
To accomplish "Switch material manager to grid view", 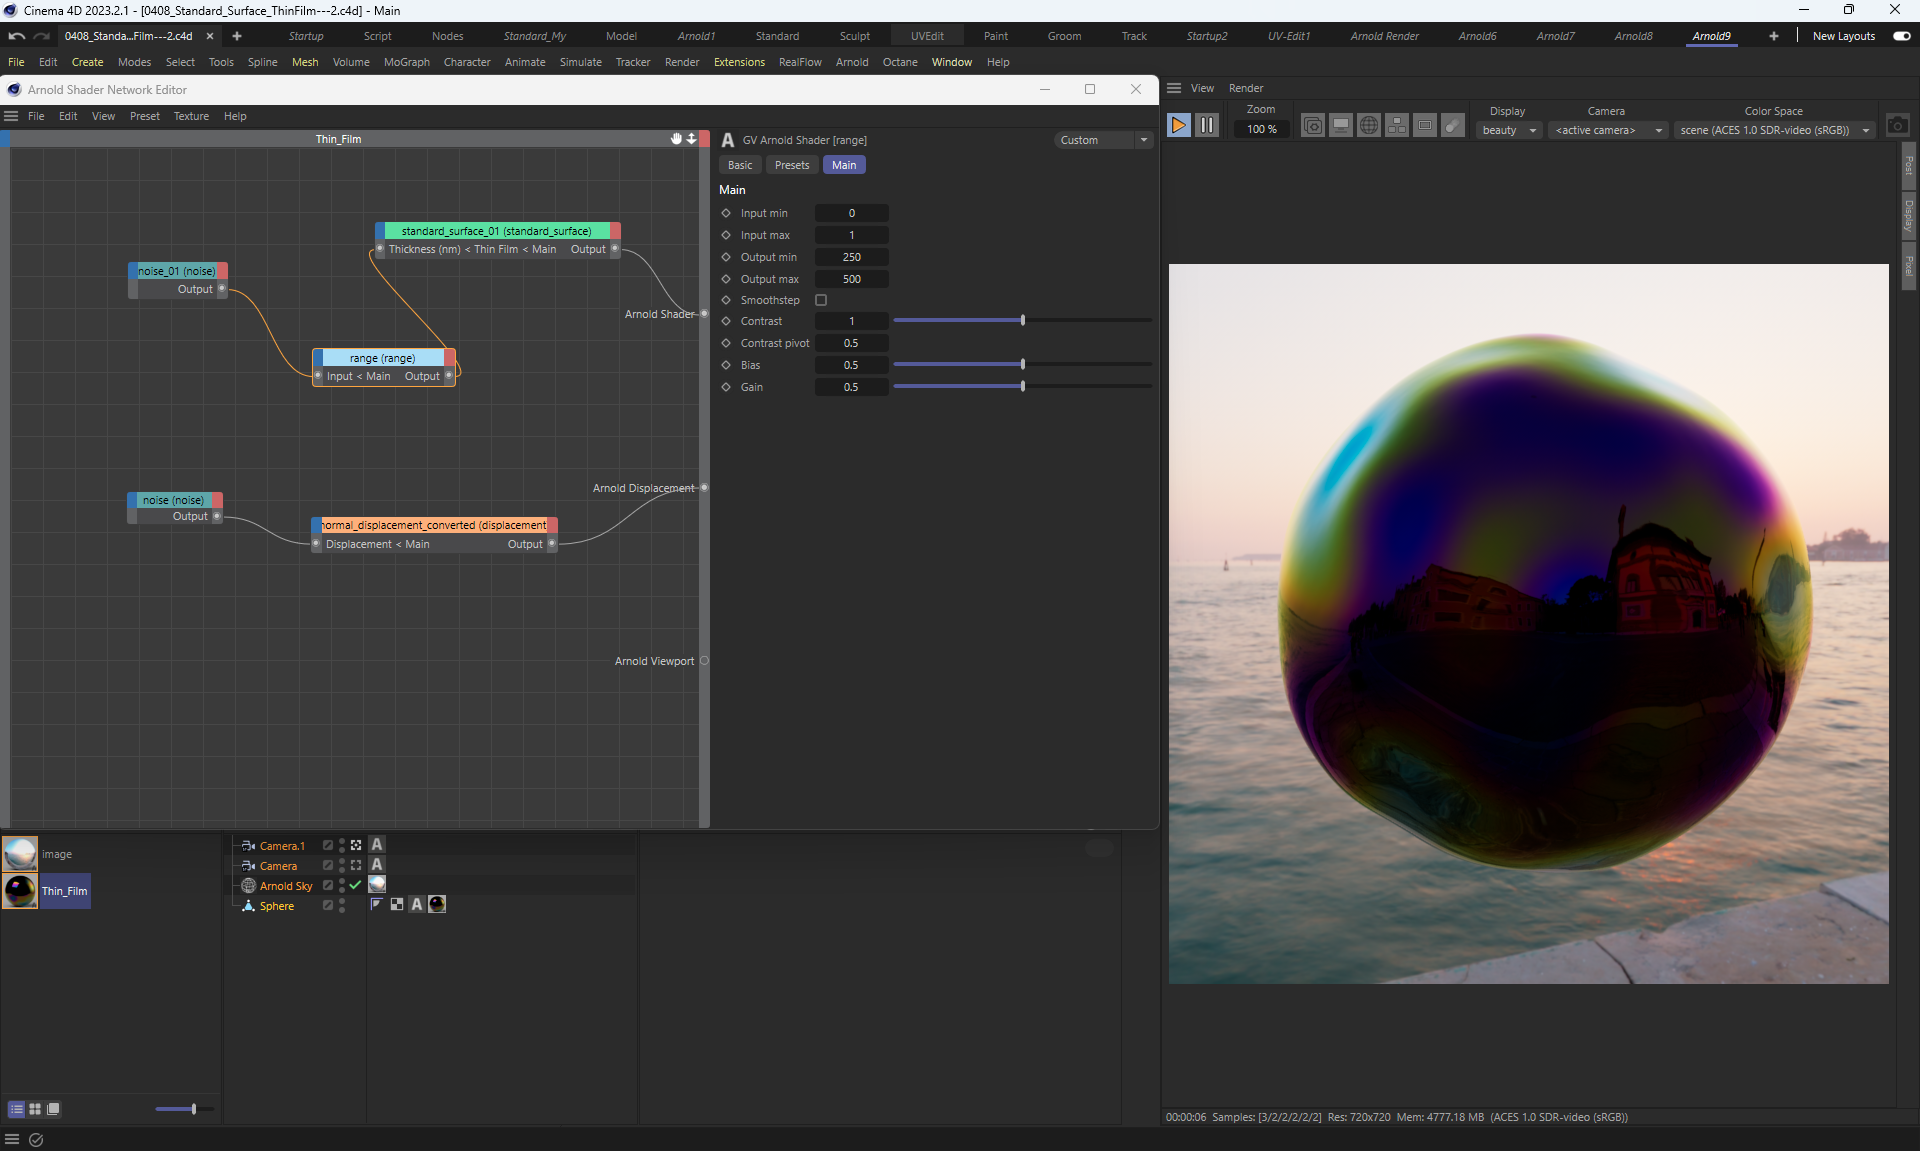I will [35, 1109].
